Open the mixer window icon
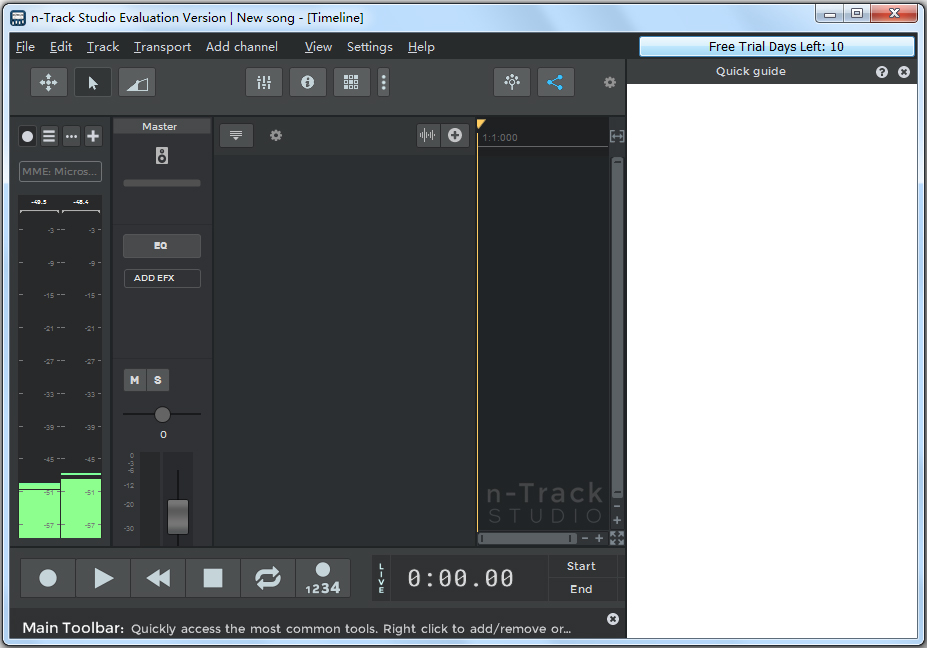The width and height of the screenshot is (927, 648). pos(264,82)
